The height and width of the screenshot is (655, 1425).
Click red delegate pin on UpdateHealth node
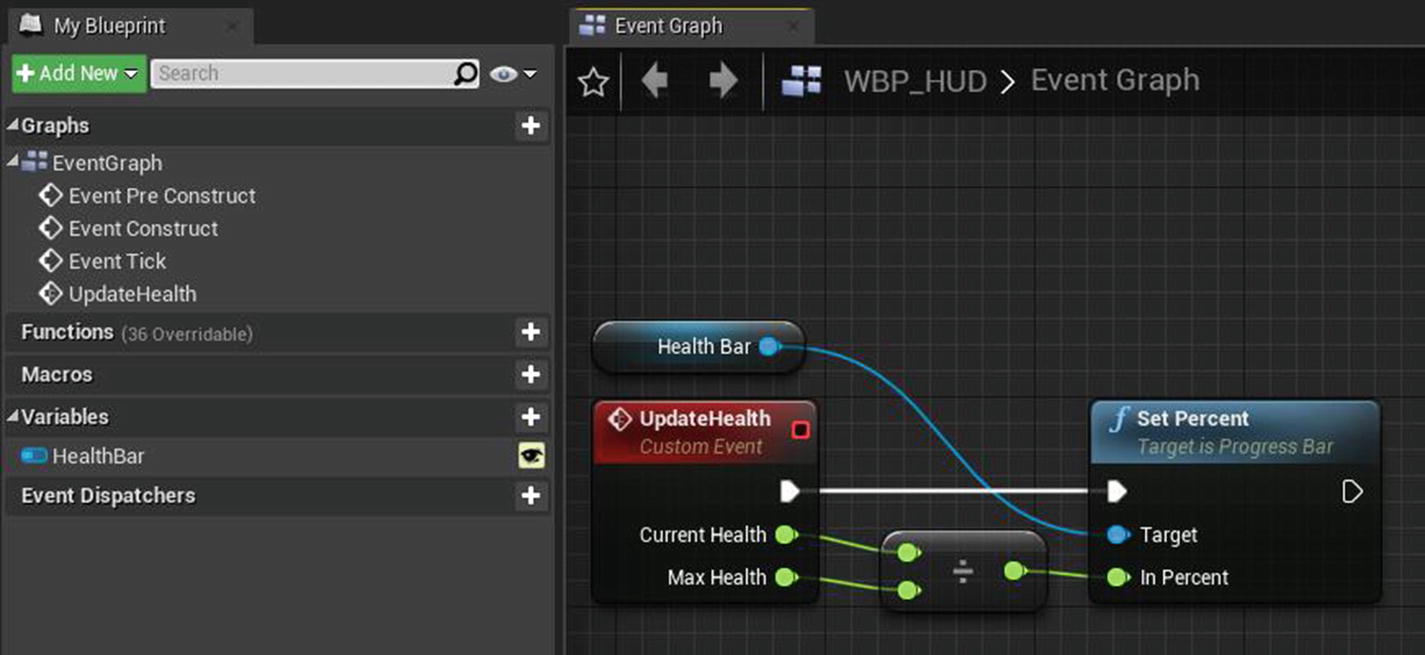tap(800, 430)
